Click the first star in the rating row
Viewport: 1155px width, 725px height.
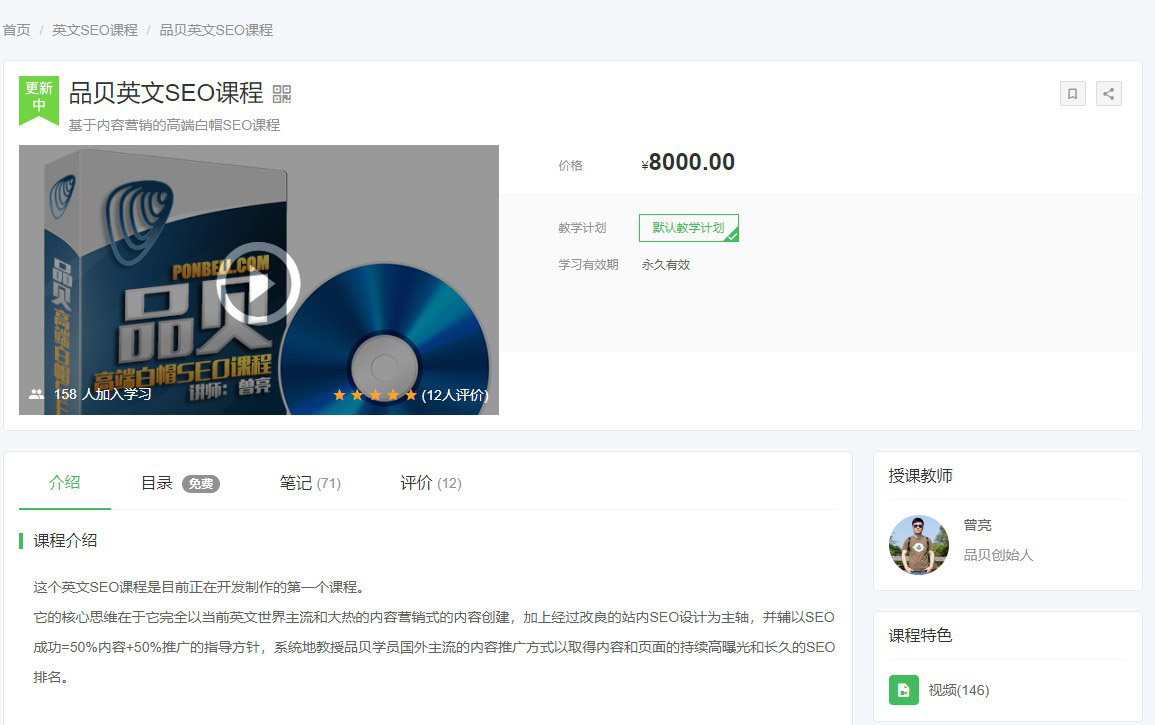coord(338,395)
